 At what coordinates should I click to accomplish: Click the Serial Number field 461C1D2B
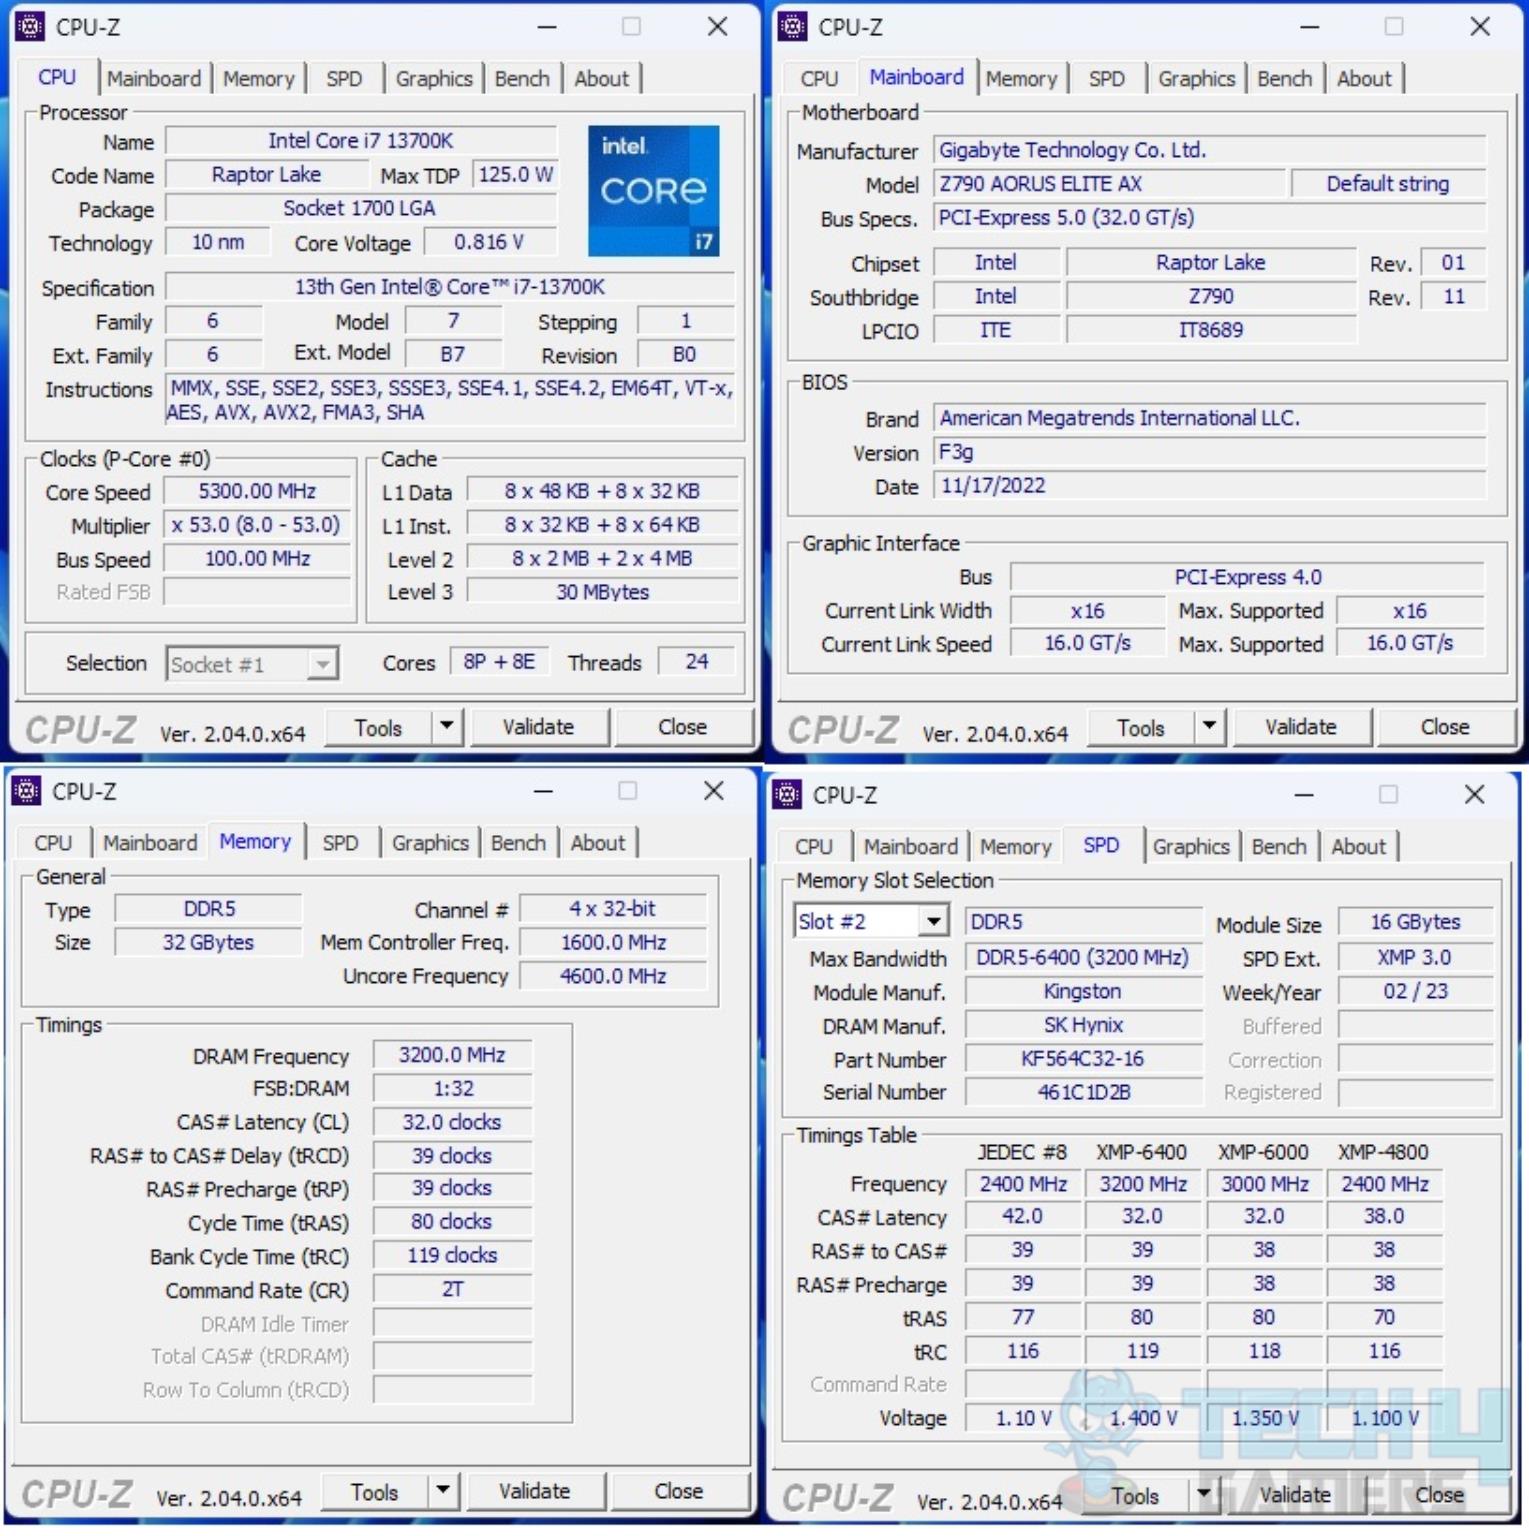1083,1092
